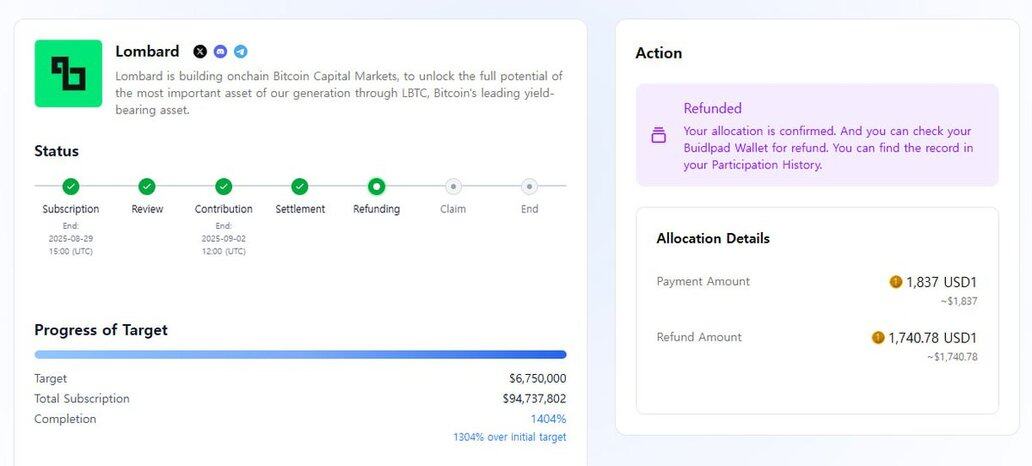Click the Settlement step label
Screen dimensions: 1032x466
tap(300, 209)
